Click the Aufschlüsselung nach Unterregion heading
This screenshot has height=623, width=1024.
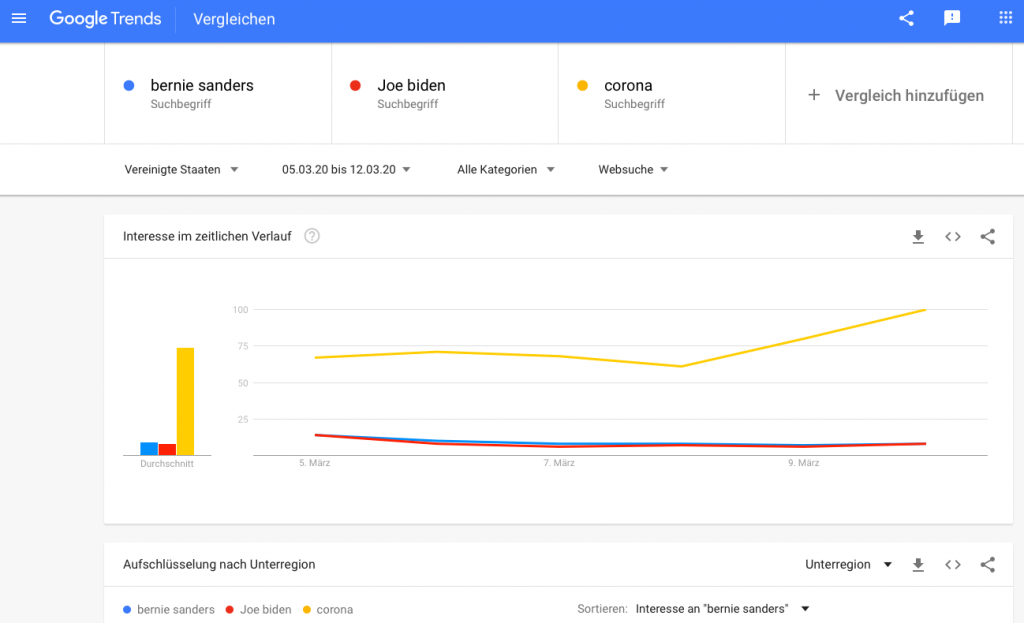coord(219,564)
